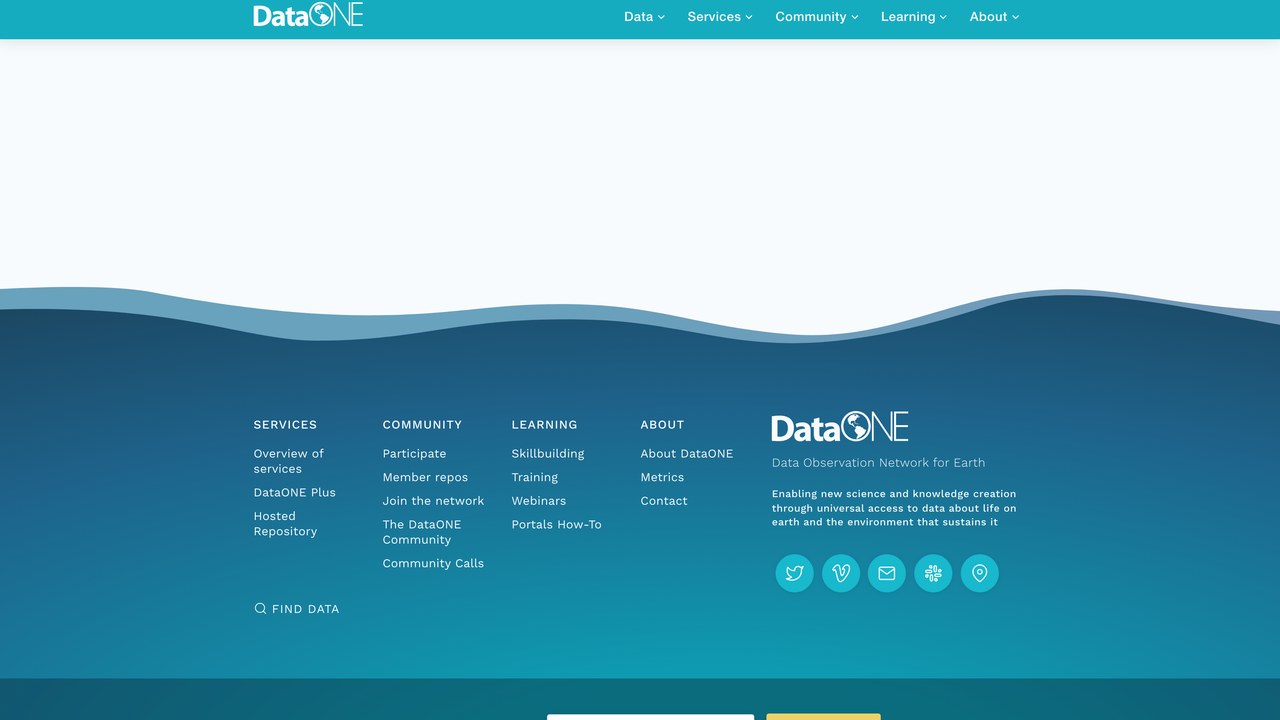
Task: Open the Vimeo channel icon
Action: [x=841, y=573]
